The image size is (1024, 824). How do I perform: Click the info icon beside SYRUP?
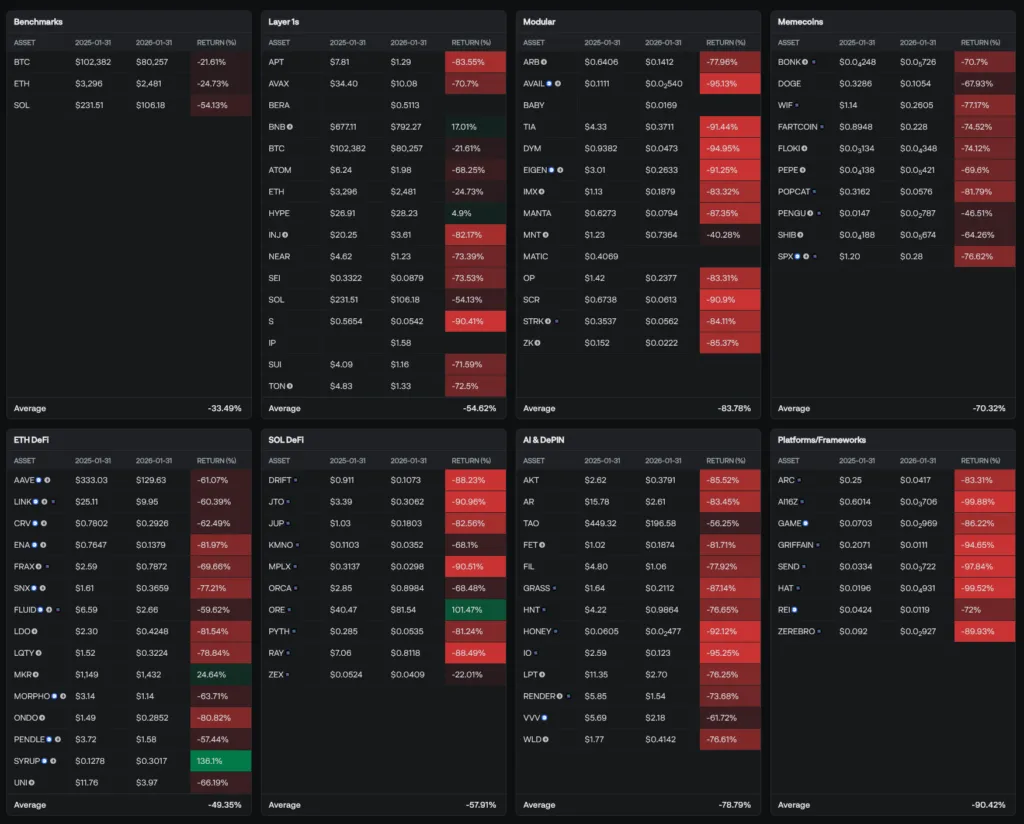(54, 761)
